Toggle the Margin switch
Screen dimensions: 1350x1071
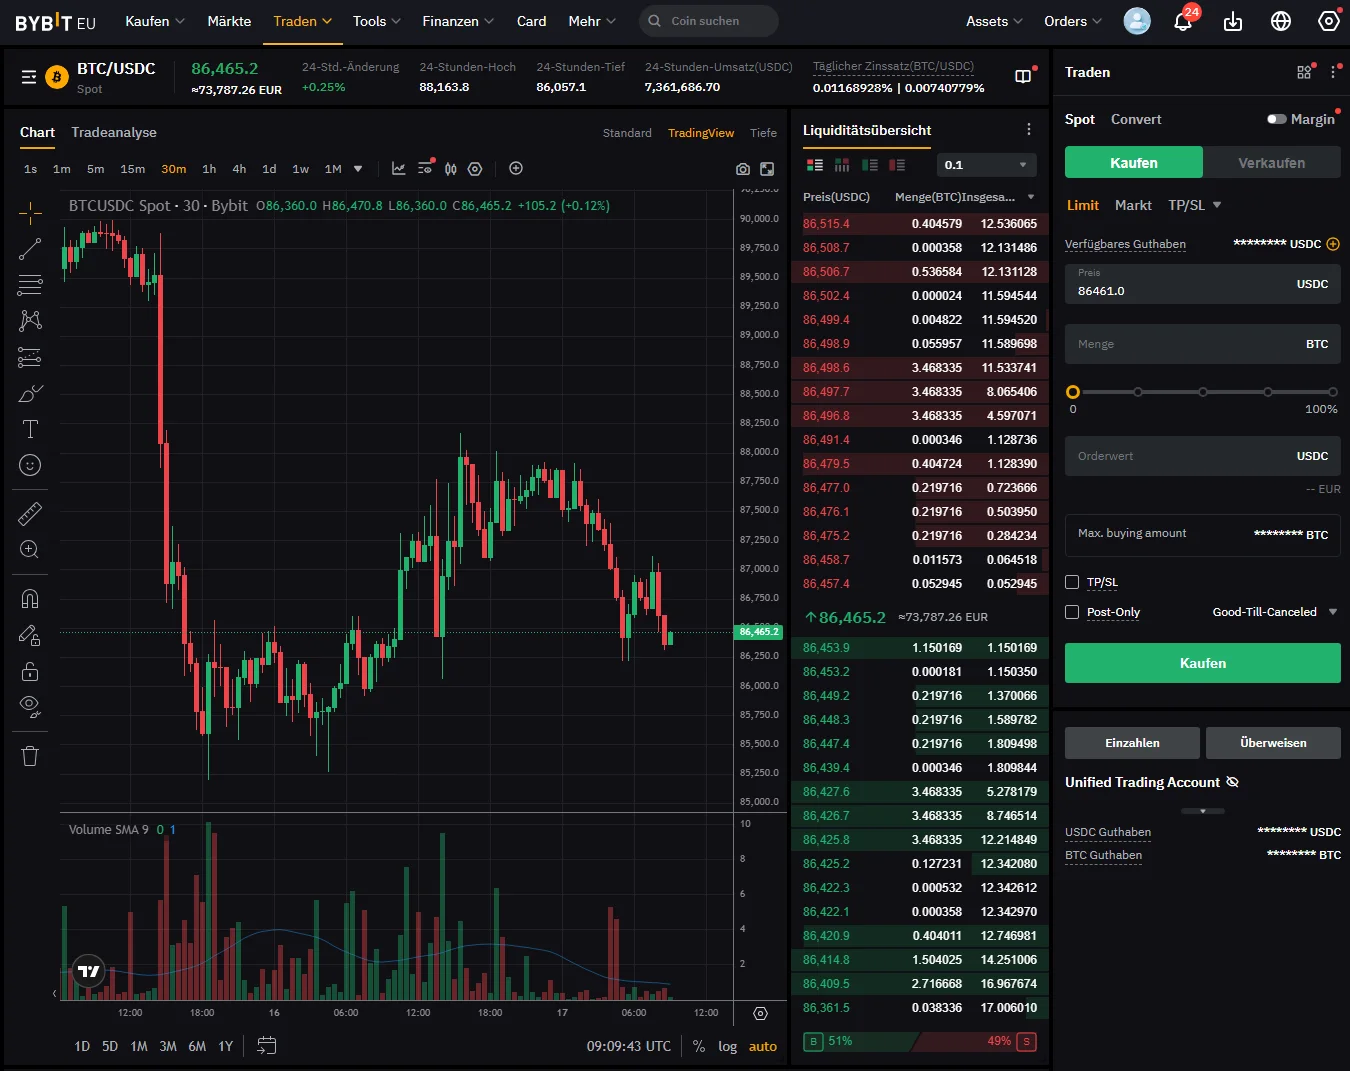pyautogui.click(x=1277, y=119)
